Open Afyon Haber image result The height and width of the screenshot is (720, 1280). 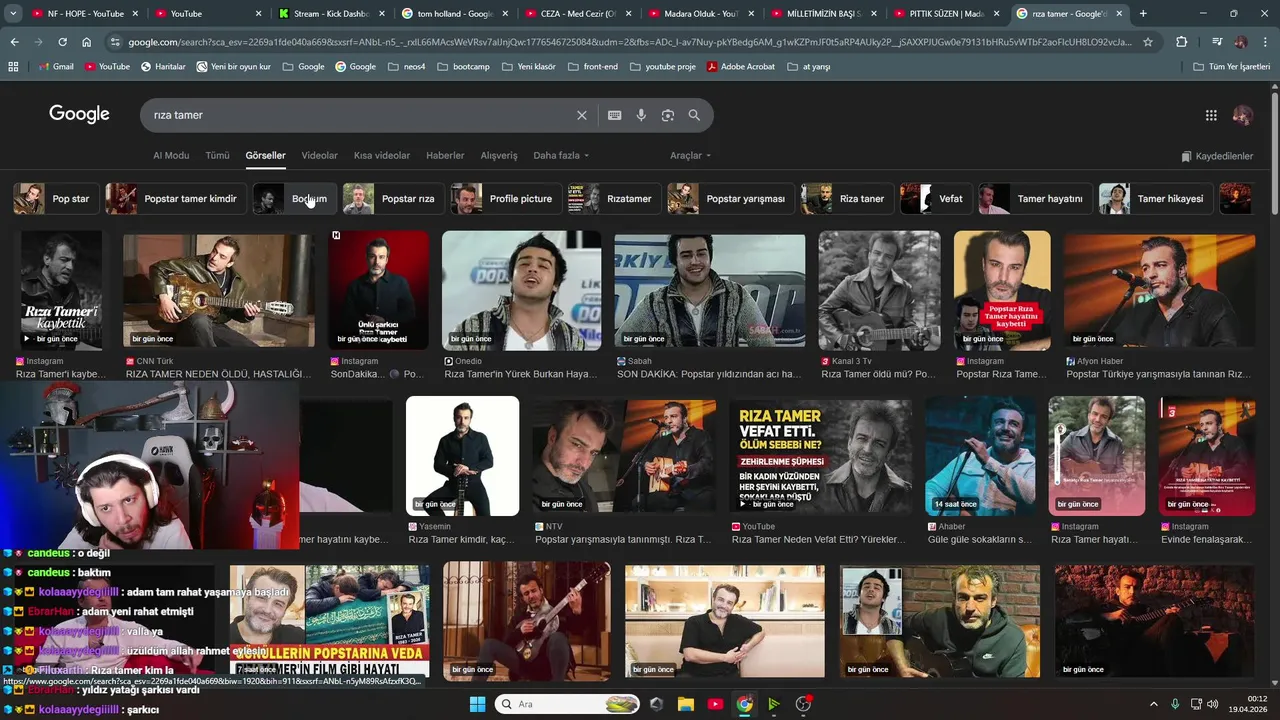1159,290
